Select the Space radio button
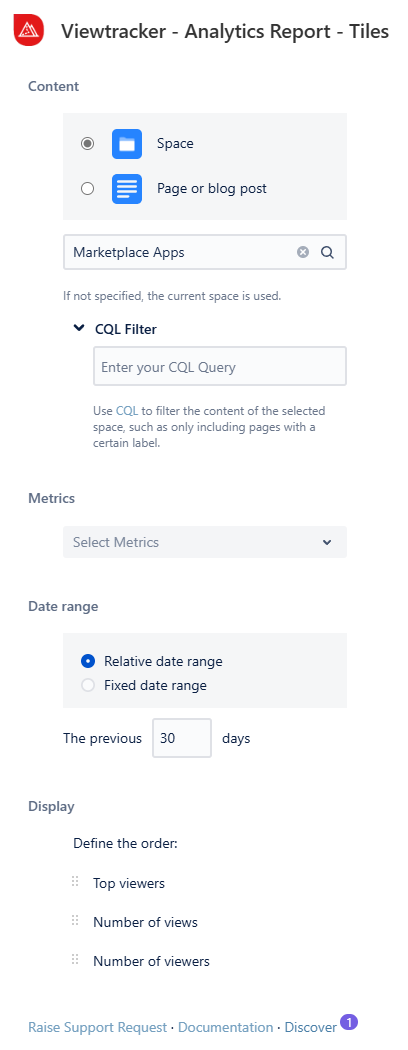408x1050 pixels. [x=87, y=143]
